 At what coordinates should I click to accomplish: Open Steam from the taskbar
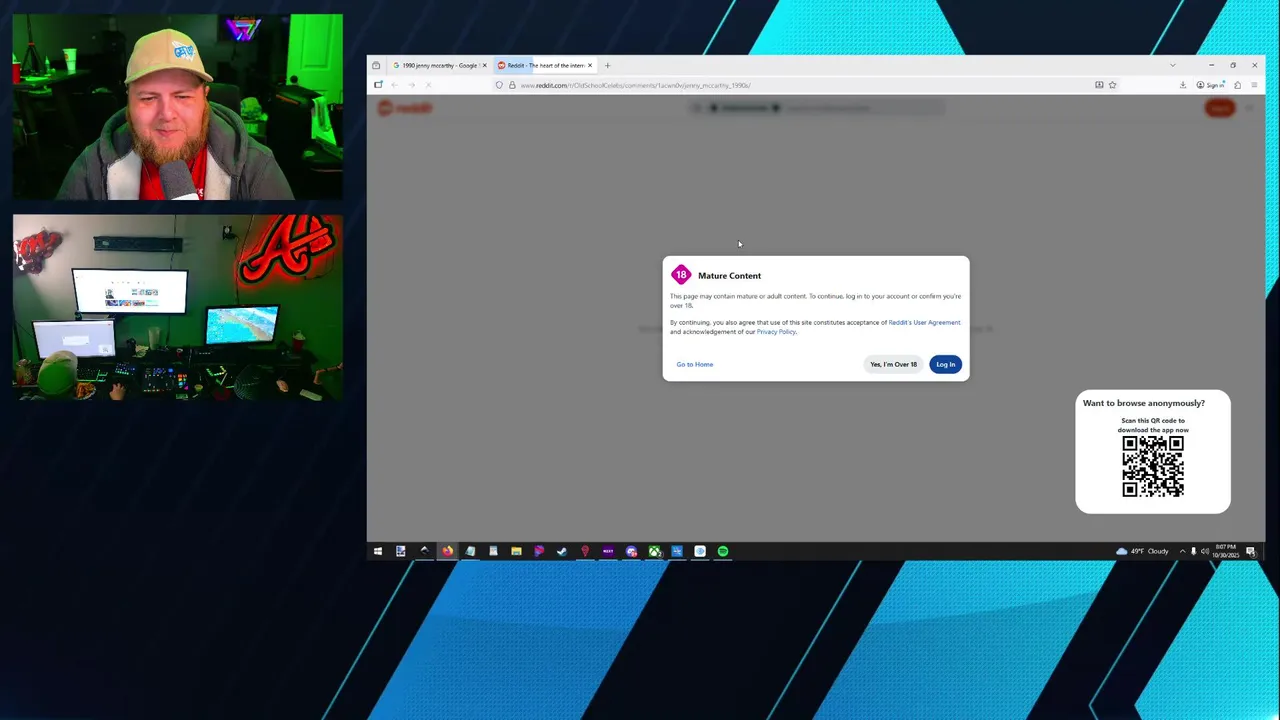[562, 551]
